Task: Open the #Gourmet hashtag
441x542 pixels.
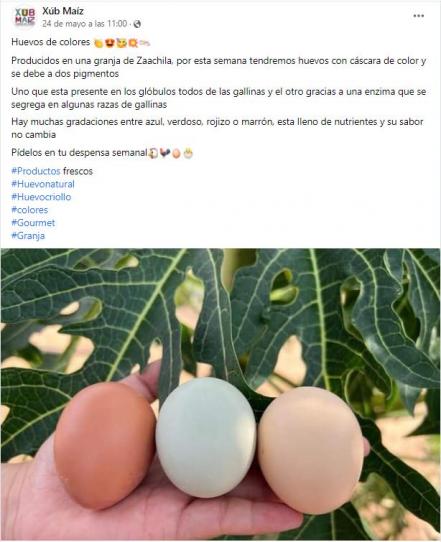Action: tap(33, 223)
